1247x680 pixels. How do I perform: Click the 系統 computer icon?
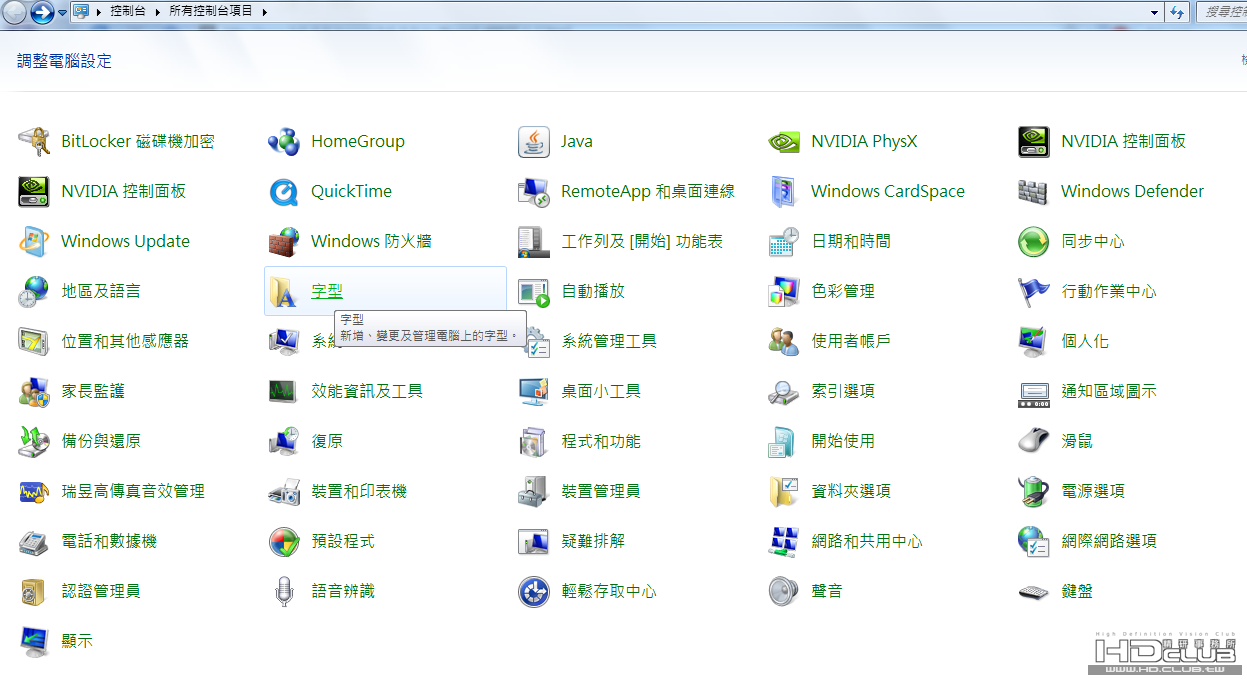(284, 342)
